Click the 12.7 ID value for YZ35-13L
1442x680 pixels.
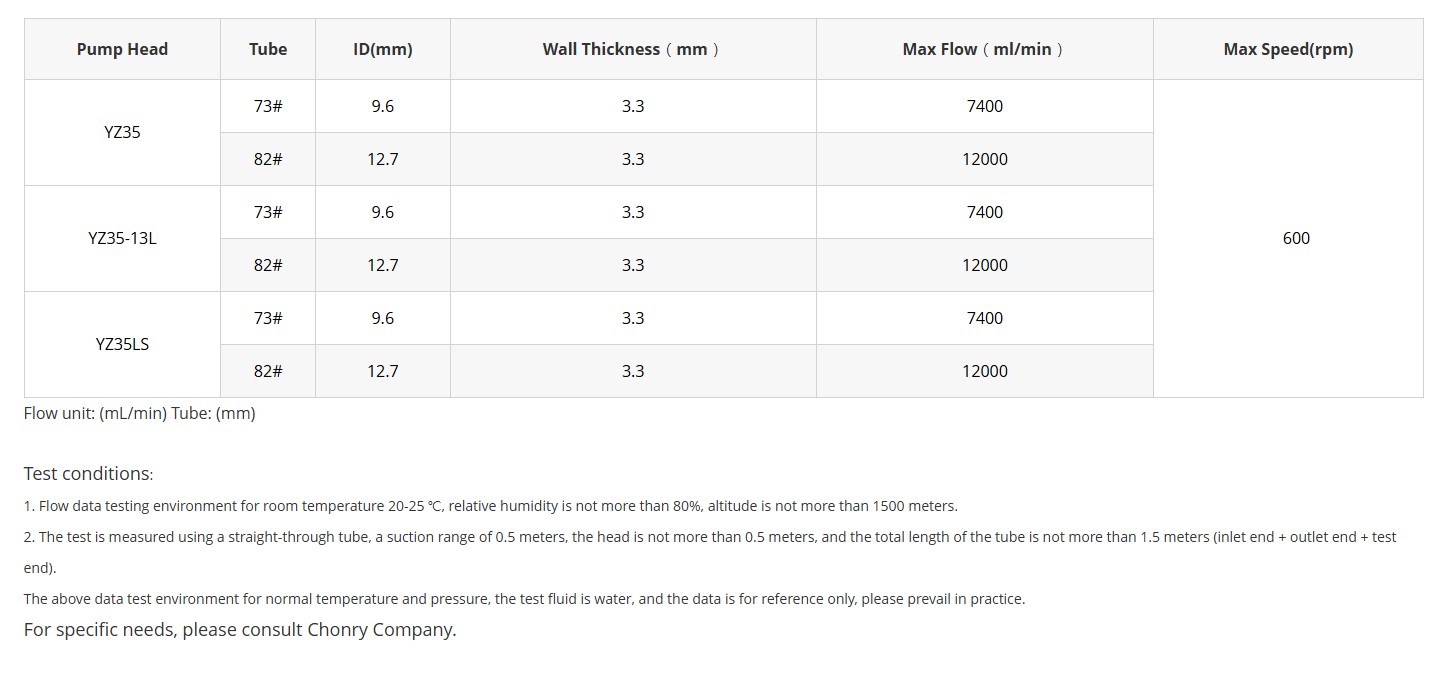tap(383, 265)
